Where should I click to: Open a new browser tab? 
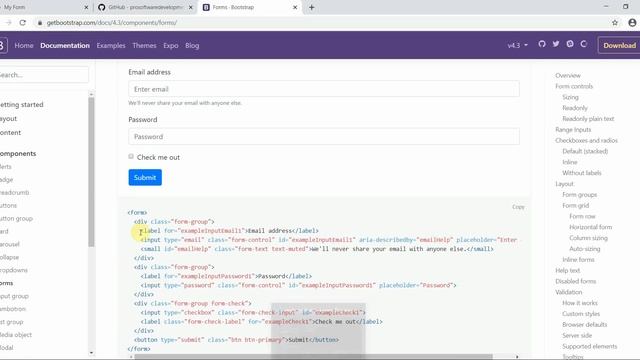(x=311, y=7)
